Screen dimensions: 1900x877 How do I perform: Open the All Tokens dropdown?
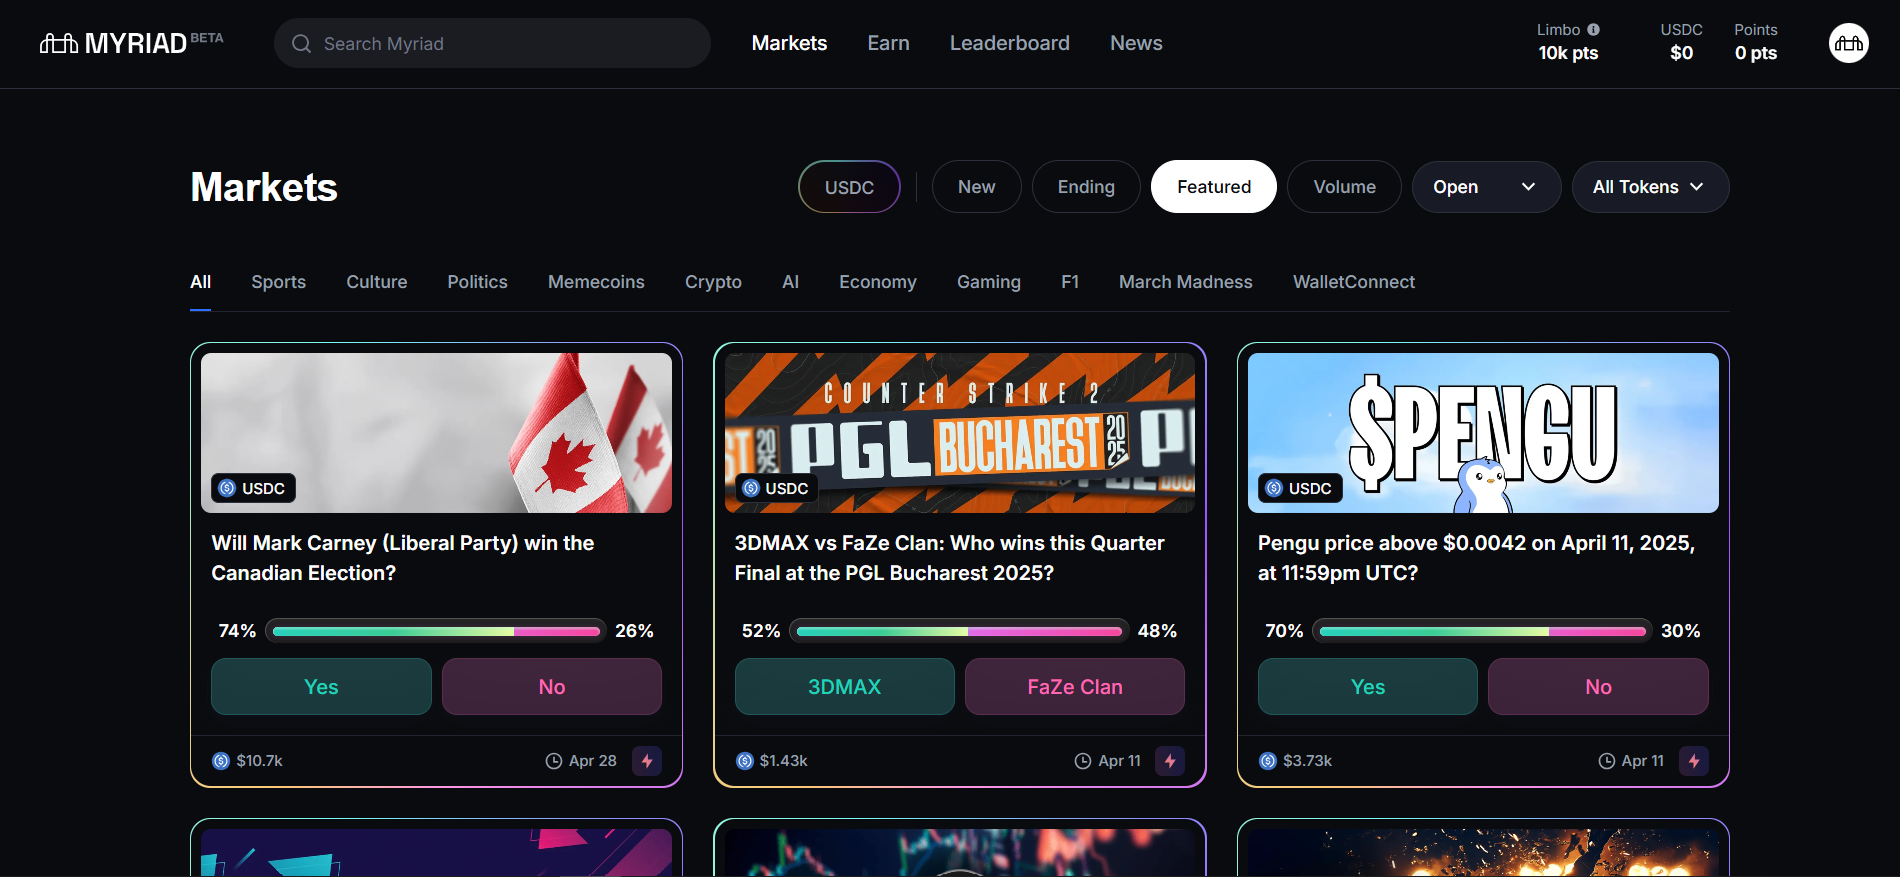(1649, 187)
